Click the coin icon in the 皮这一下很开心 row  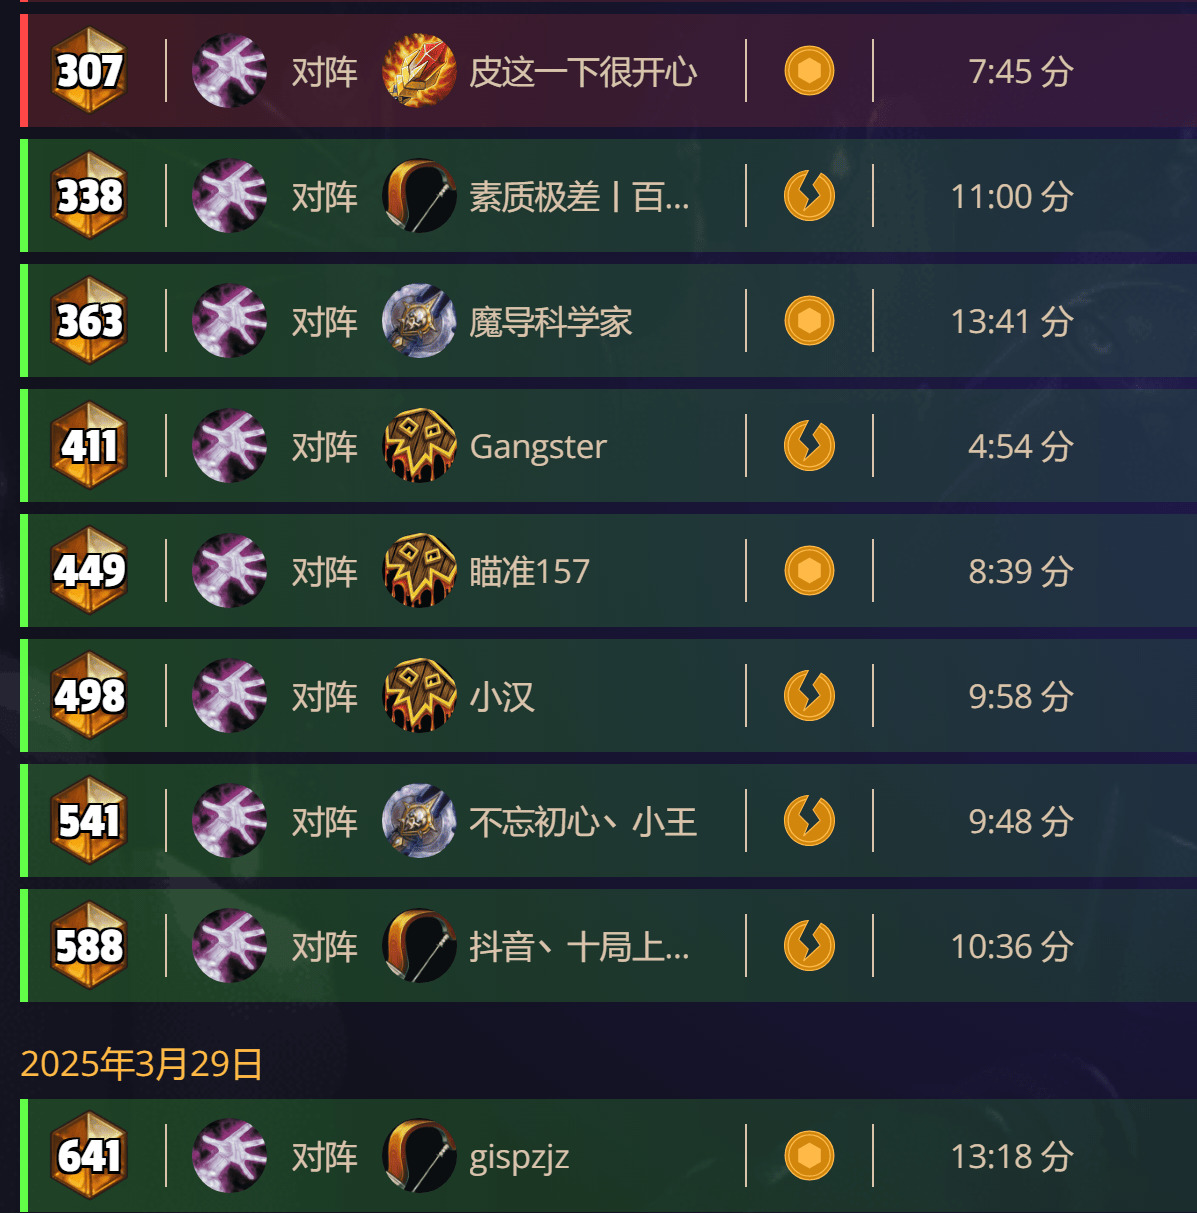tap(809, 71)
